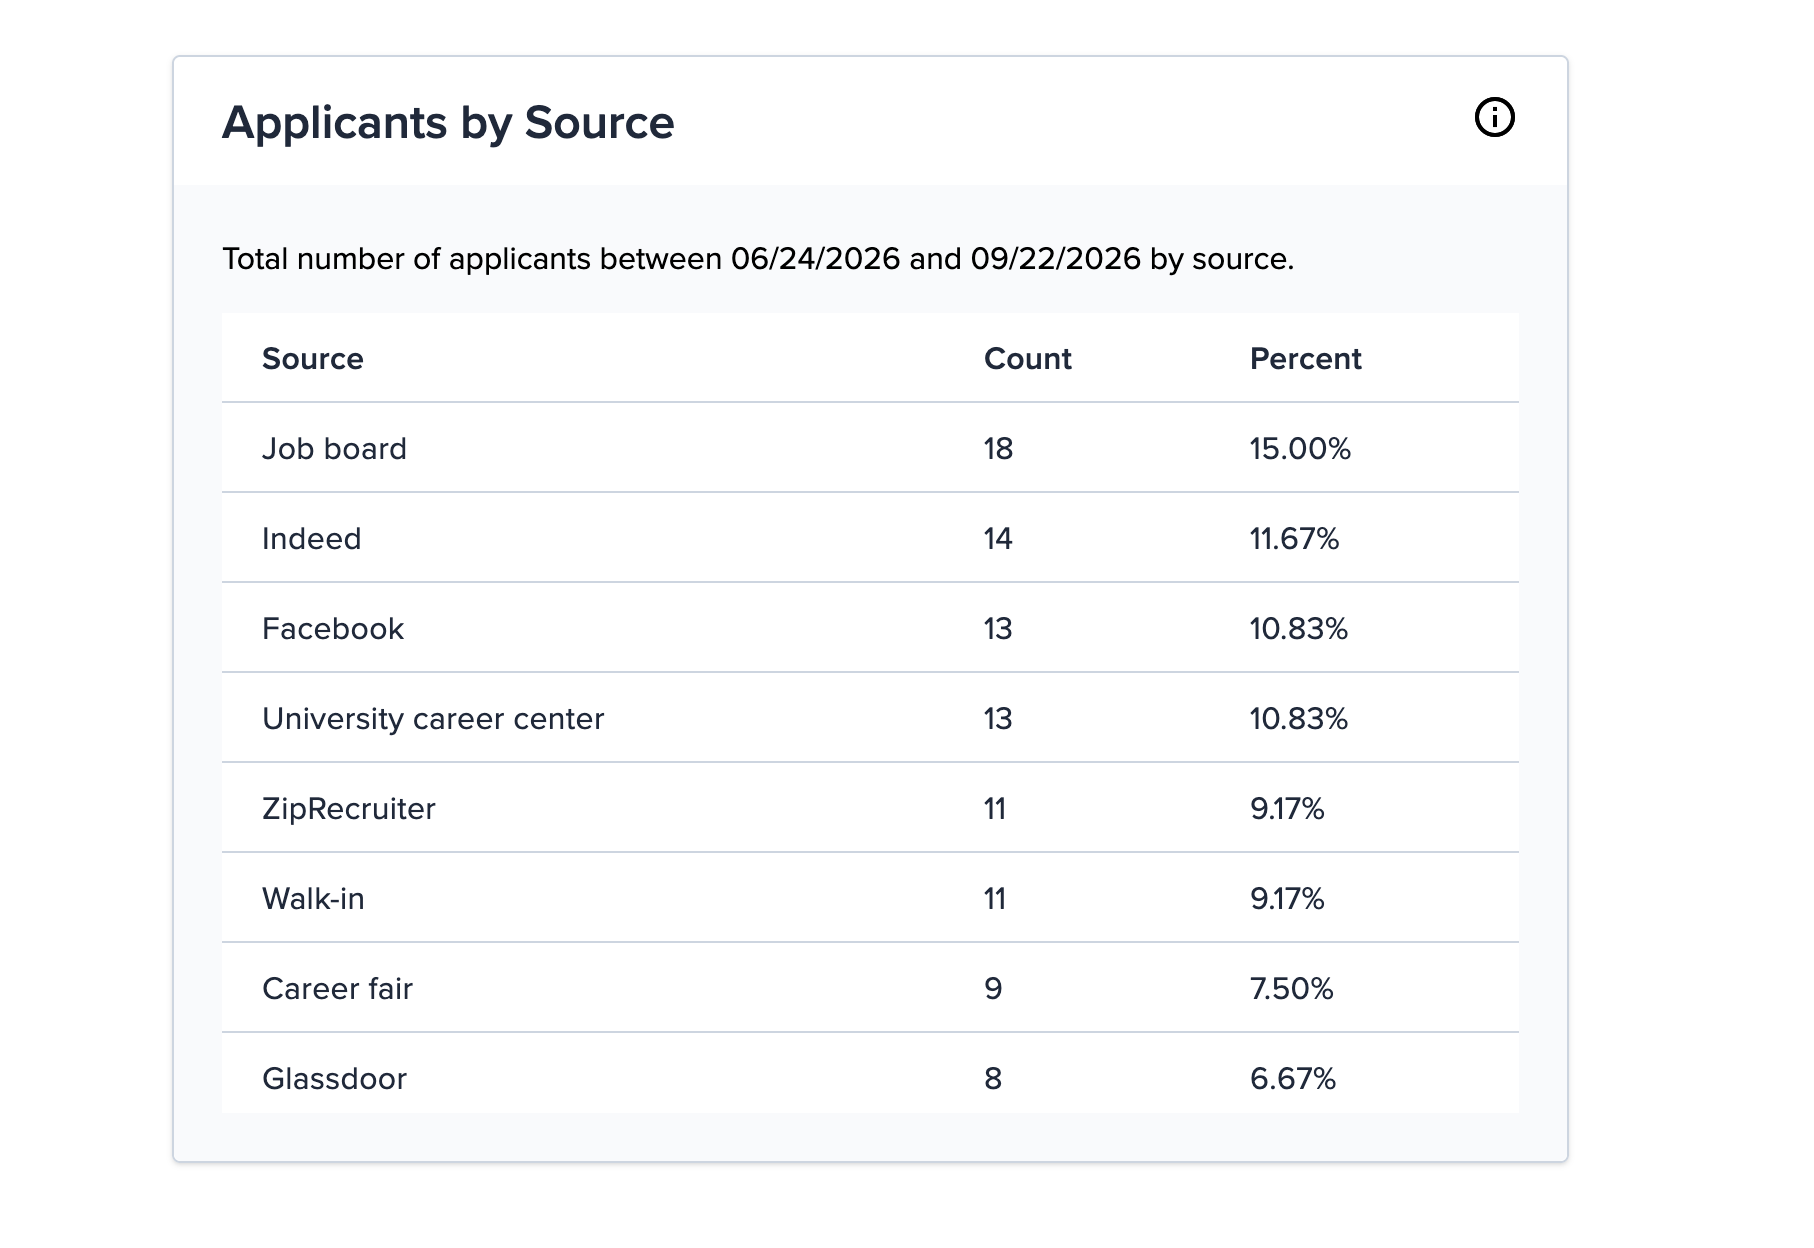Click the Walk-in source name
This screenshot has height=1248, width=1814.
[313, 899]
